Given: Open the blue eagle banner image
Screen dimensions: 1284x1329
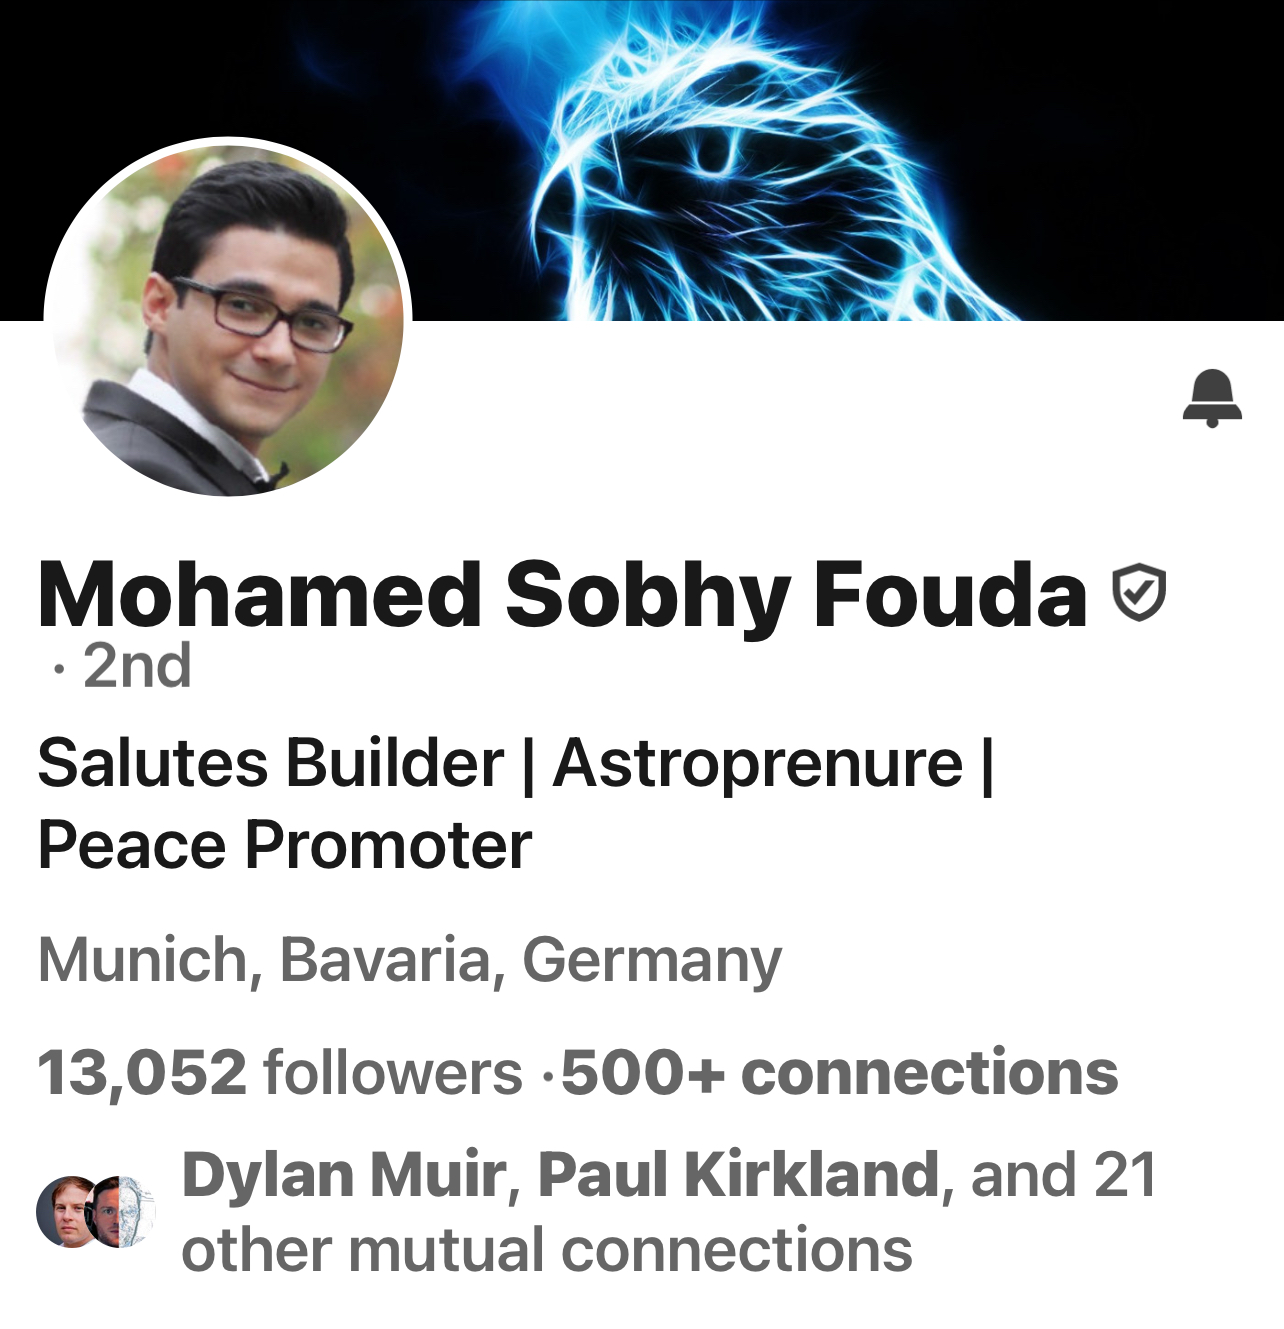Looking at the screenshot, I should 642,160.
